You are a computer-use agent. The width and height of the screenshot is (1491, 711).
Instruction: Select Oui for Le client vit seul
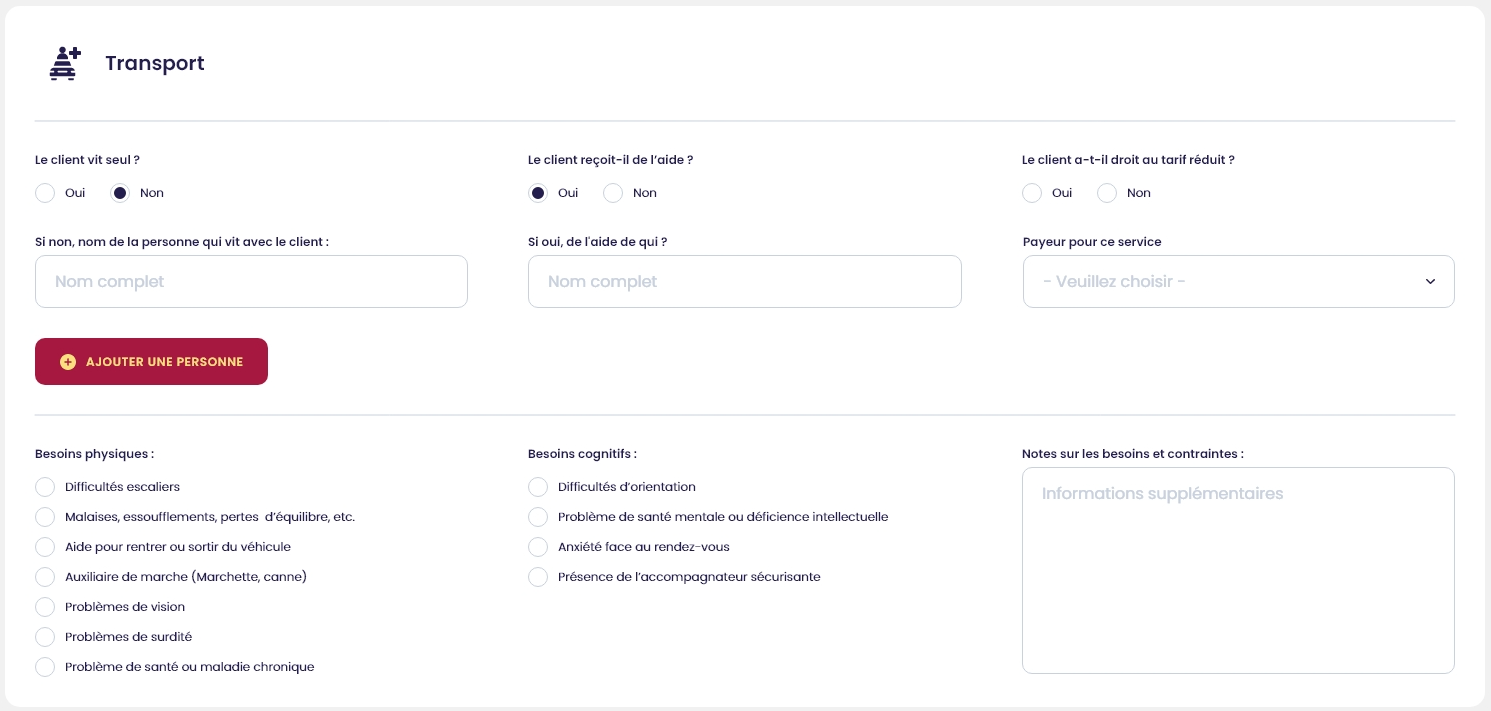(x=45, y=193)
